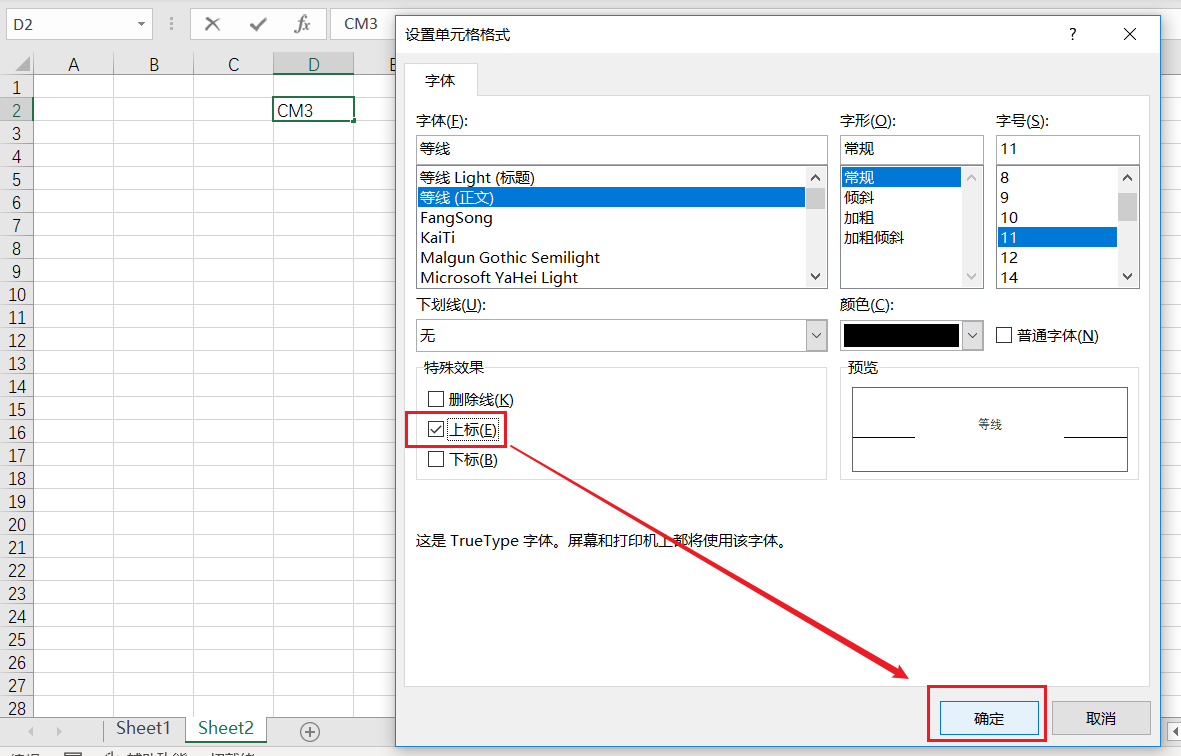The width and height of the screenshot is (1181, 756).
Task: Select font size 8
Action: tap(1057, 178)
